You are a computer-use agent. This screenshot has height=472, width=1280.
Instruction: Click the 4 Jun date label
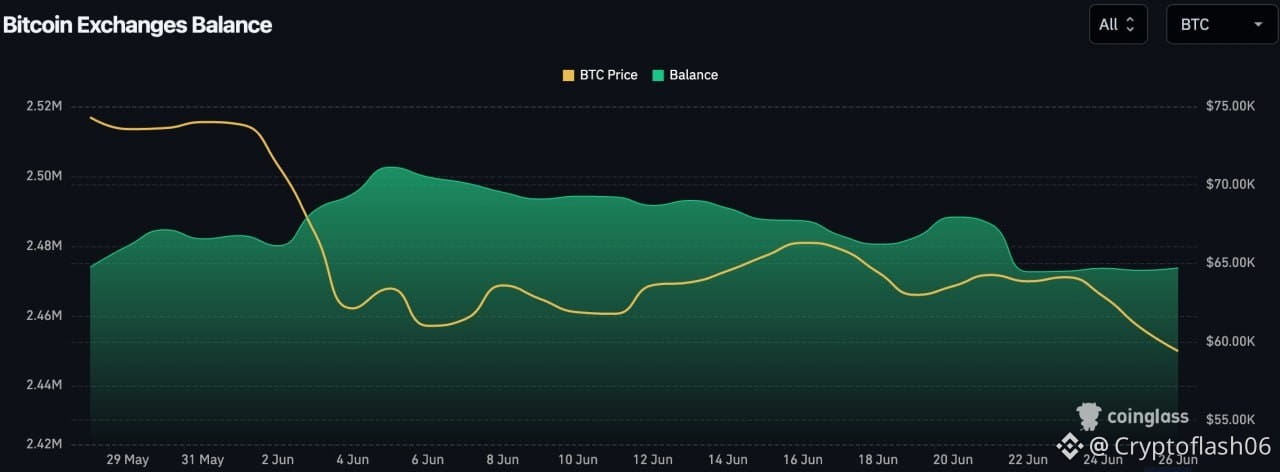(x=352, y=460)
